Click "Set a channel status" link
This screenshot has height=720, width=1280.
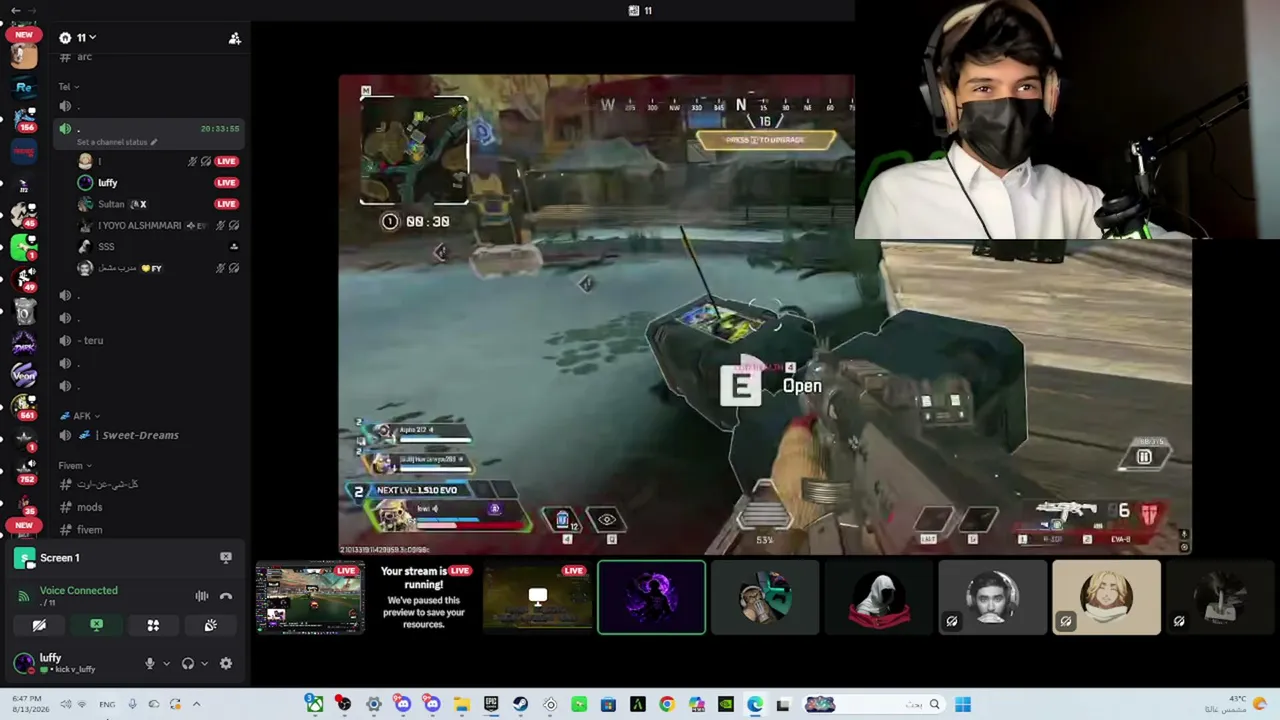117,142
